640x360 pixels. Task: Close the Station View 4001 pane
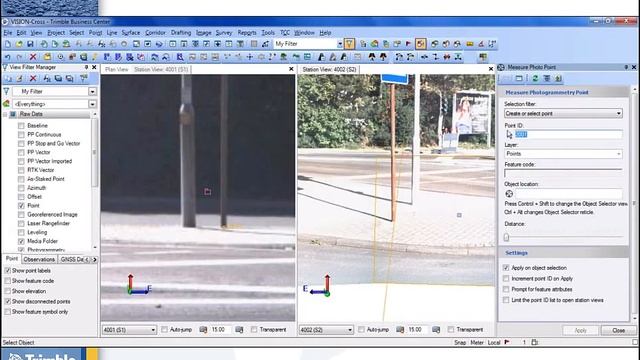point(291,69)
